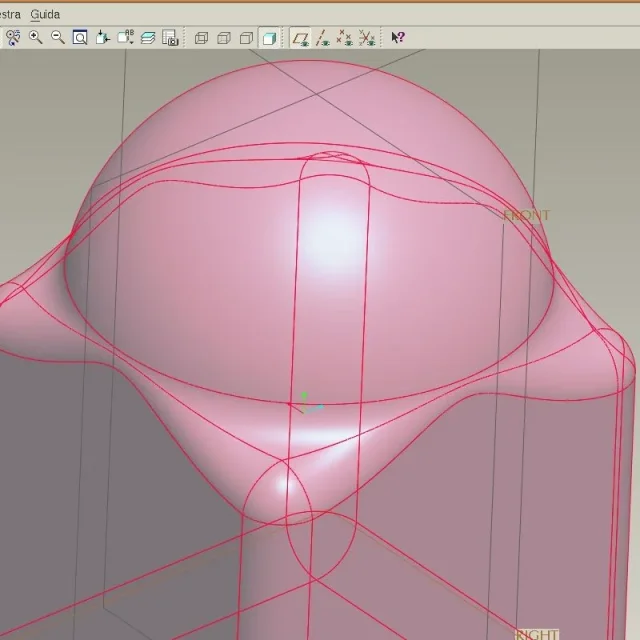Switch to hidden line display
Viewport: 640px width, 640px height.
coord(224,38)
